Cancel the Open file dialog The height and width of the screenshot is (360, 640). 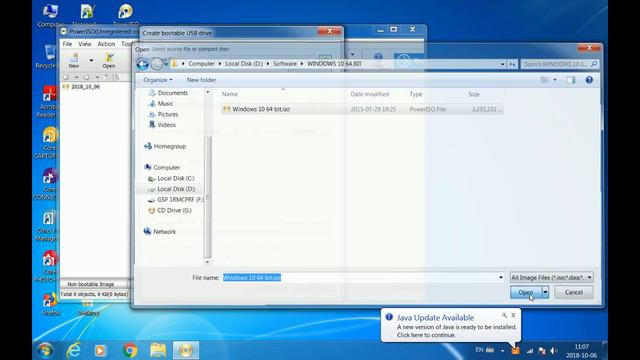tap(573, 292)
